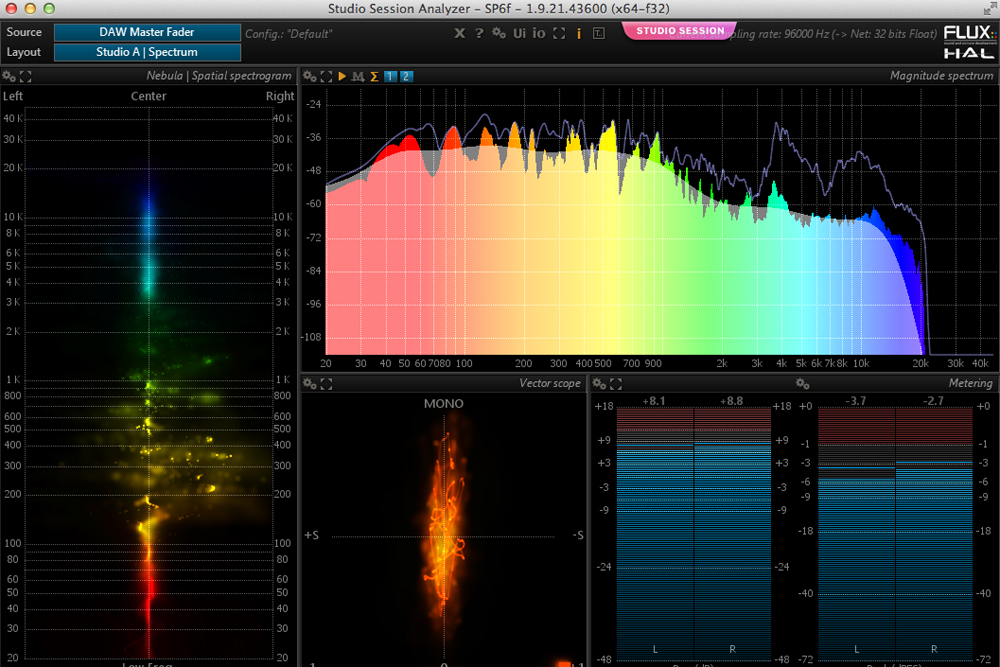Toggle channel 1 in Magnitude spectrum
The width and height of the screenshot is (1000, 667).
(390, 76)
